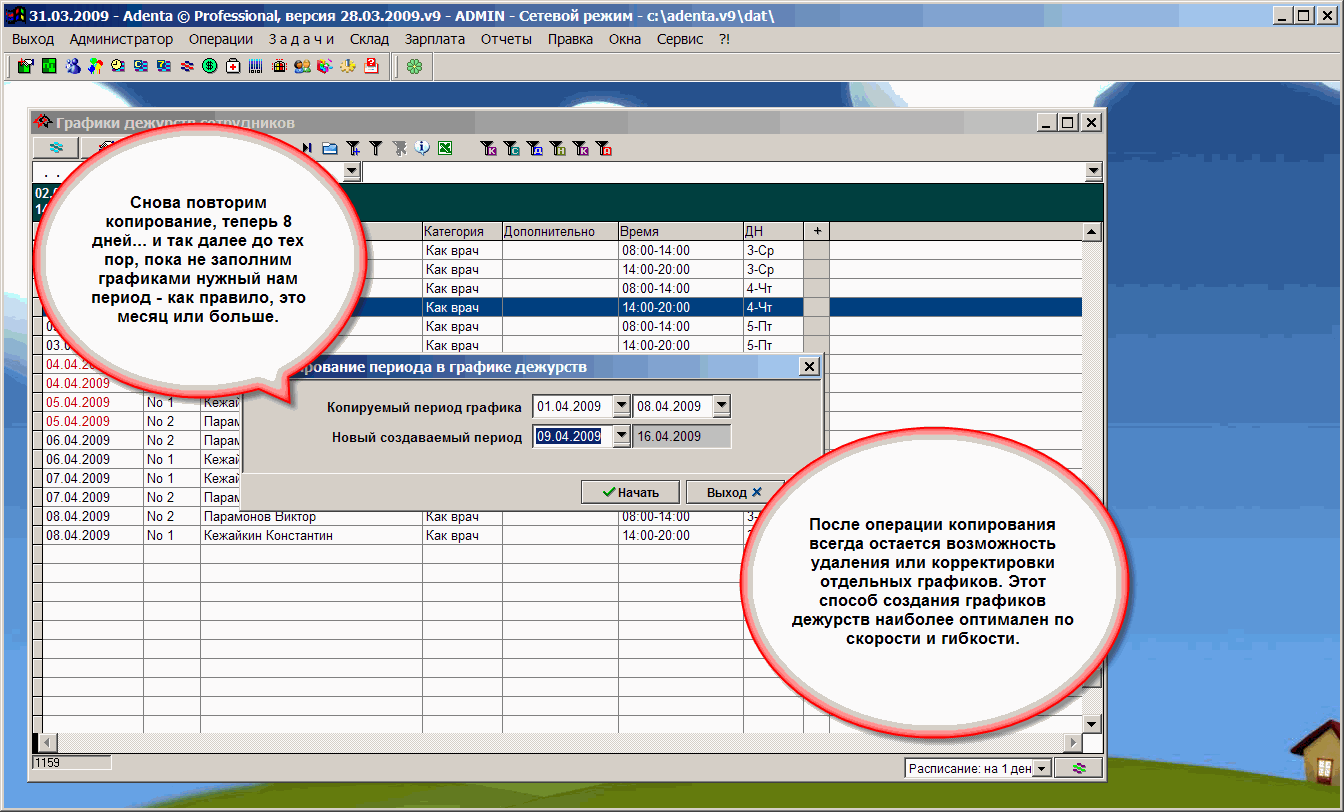The width and height of the screenshot is (1344, 812).
Task: Open the start date dropdown for copied period
Action: point(621,407)
